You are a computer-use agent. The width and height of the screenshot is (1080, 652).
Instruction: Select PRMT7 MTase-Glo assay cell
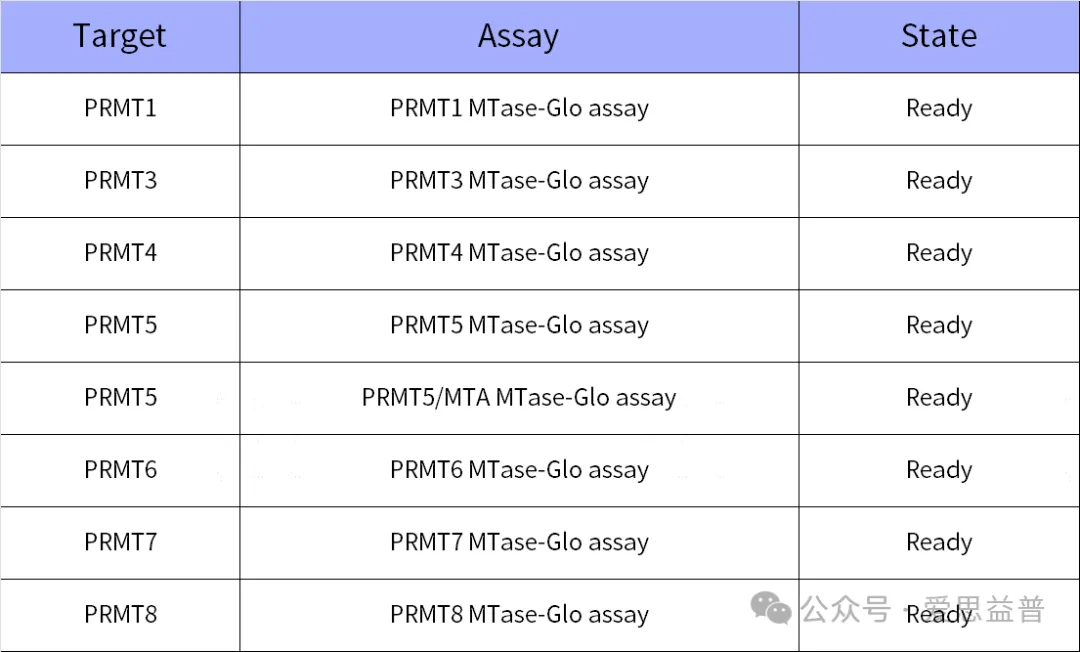coord(519,543)
